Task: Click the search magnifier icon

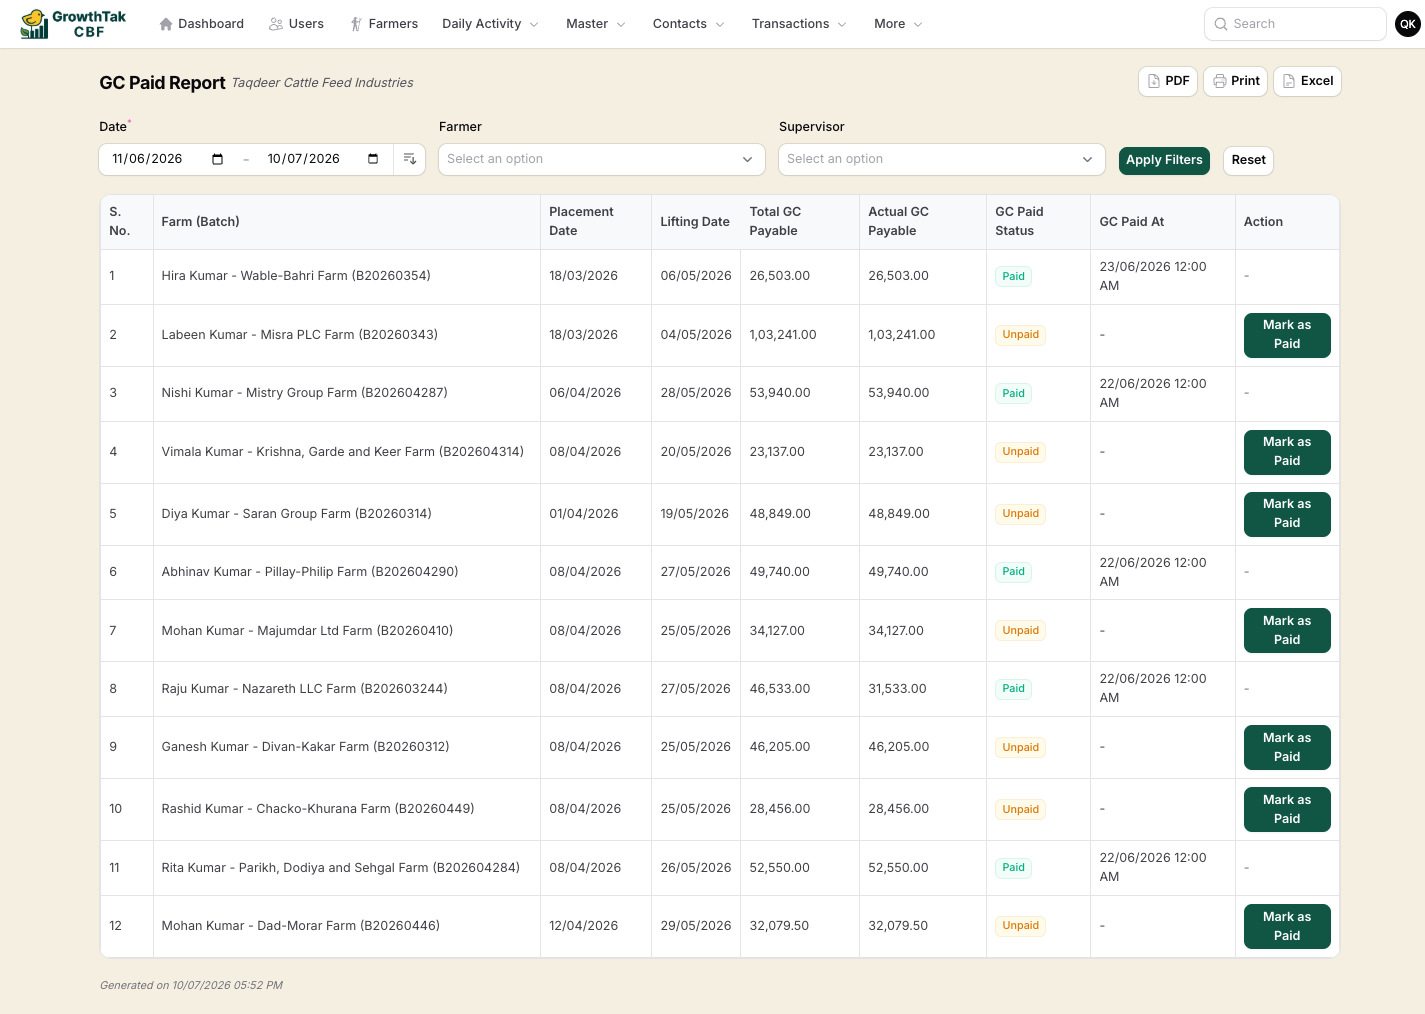Action: pyautogui.click(x=1221, y=24)
